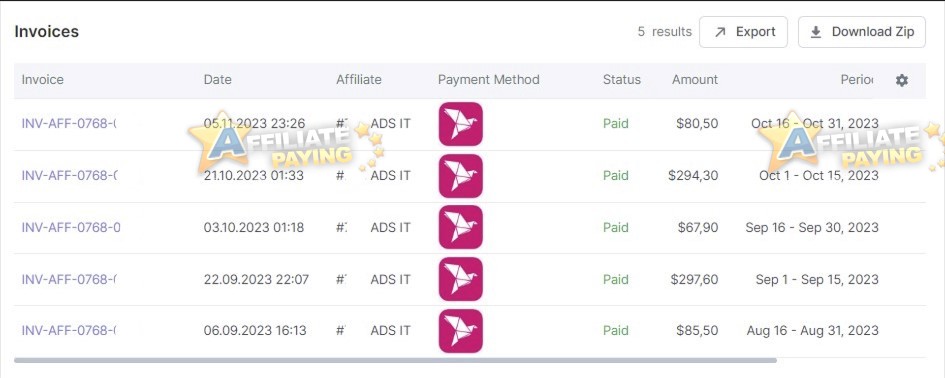This screenshot has width=945, height=378.
Task: Open the table settings gear icon
Action: pyautogui.click(x=902, y=80)
